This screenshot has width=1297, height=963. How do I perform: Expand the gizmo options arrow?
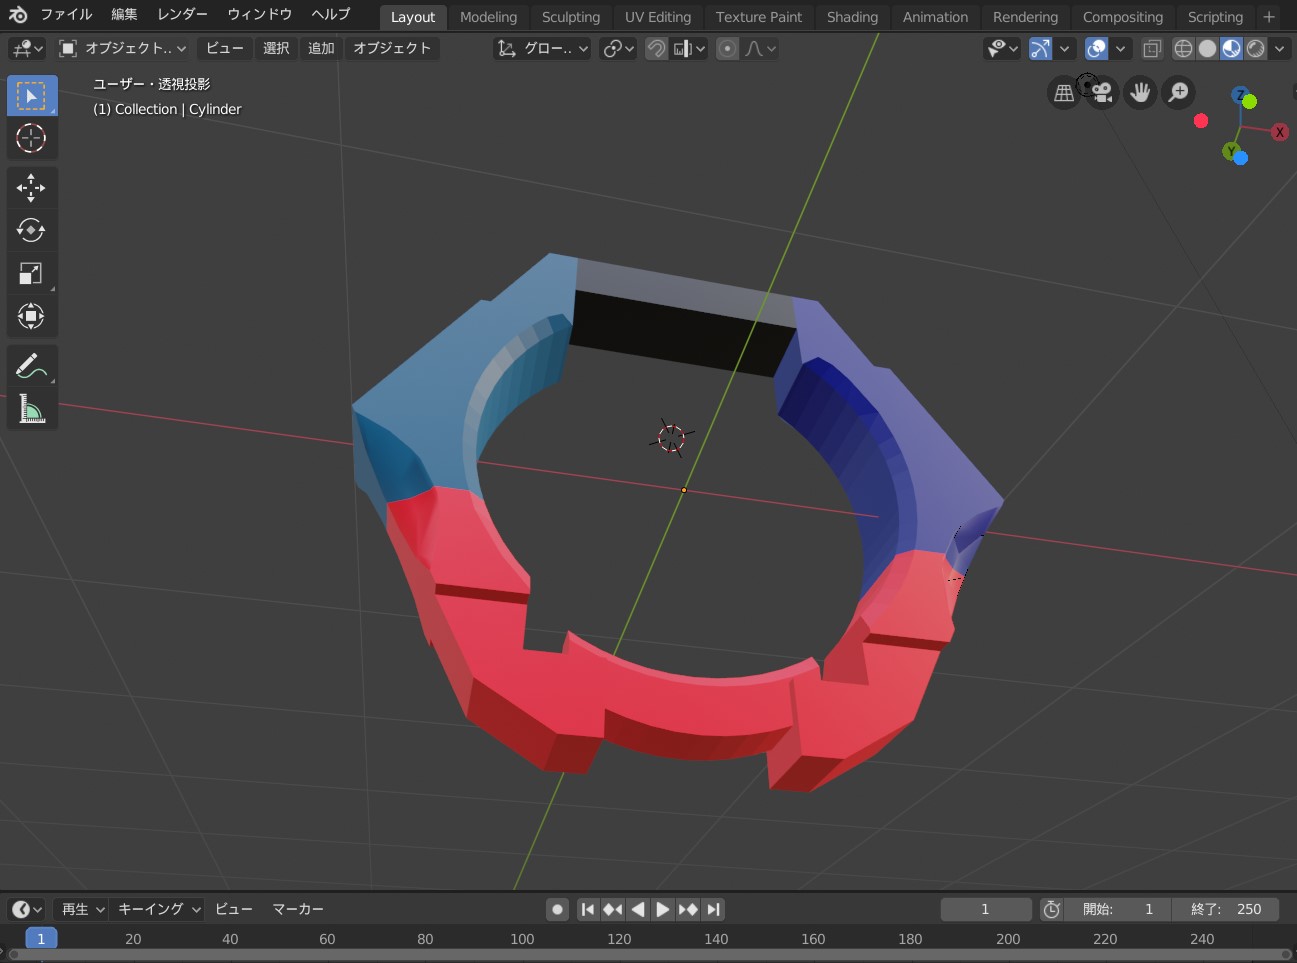click(1065, 49)
